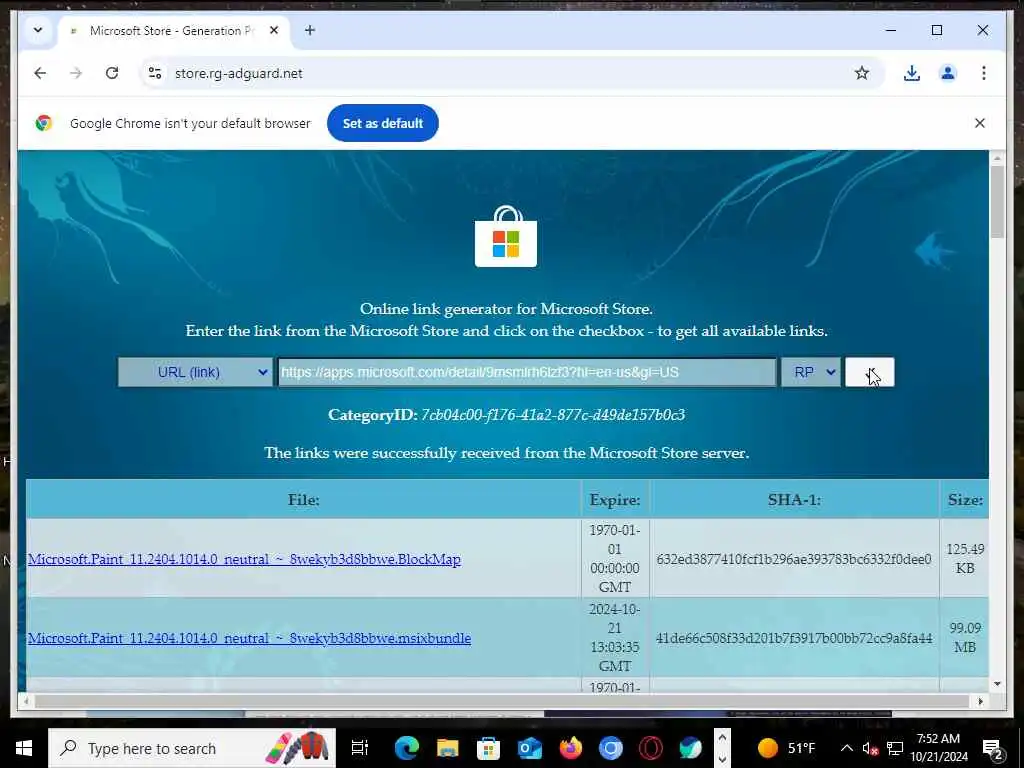Reload the store.rg-adguard.net page

click(x=112, y=73)
